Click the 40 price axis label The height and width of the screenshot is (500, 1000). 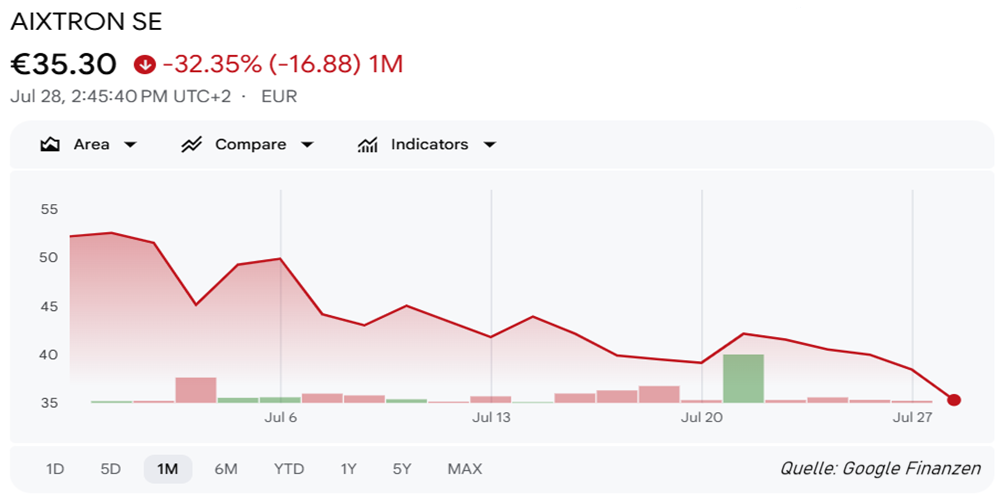50,355
